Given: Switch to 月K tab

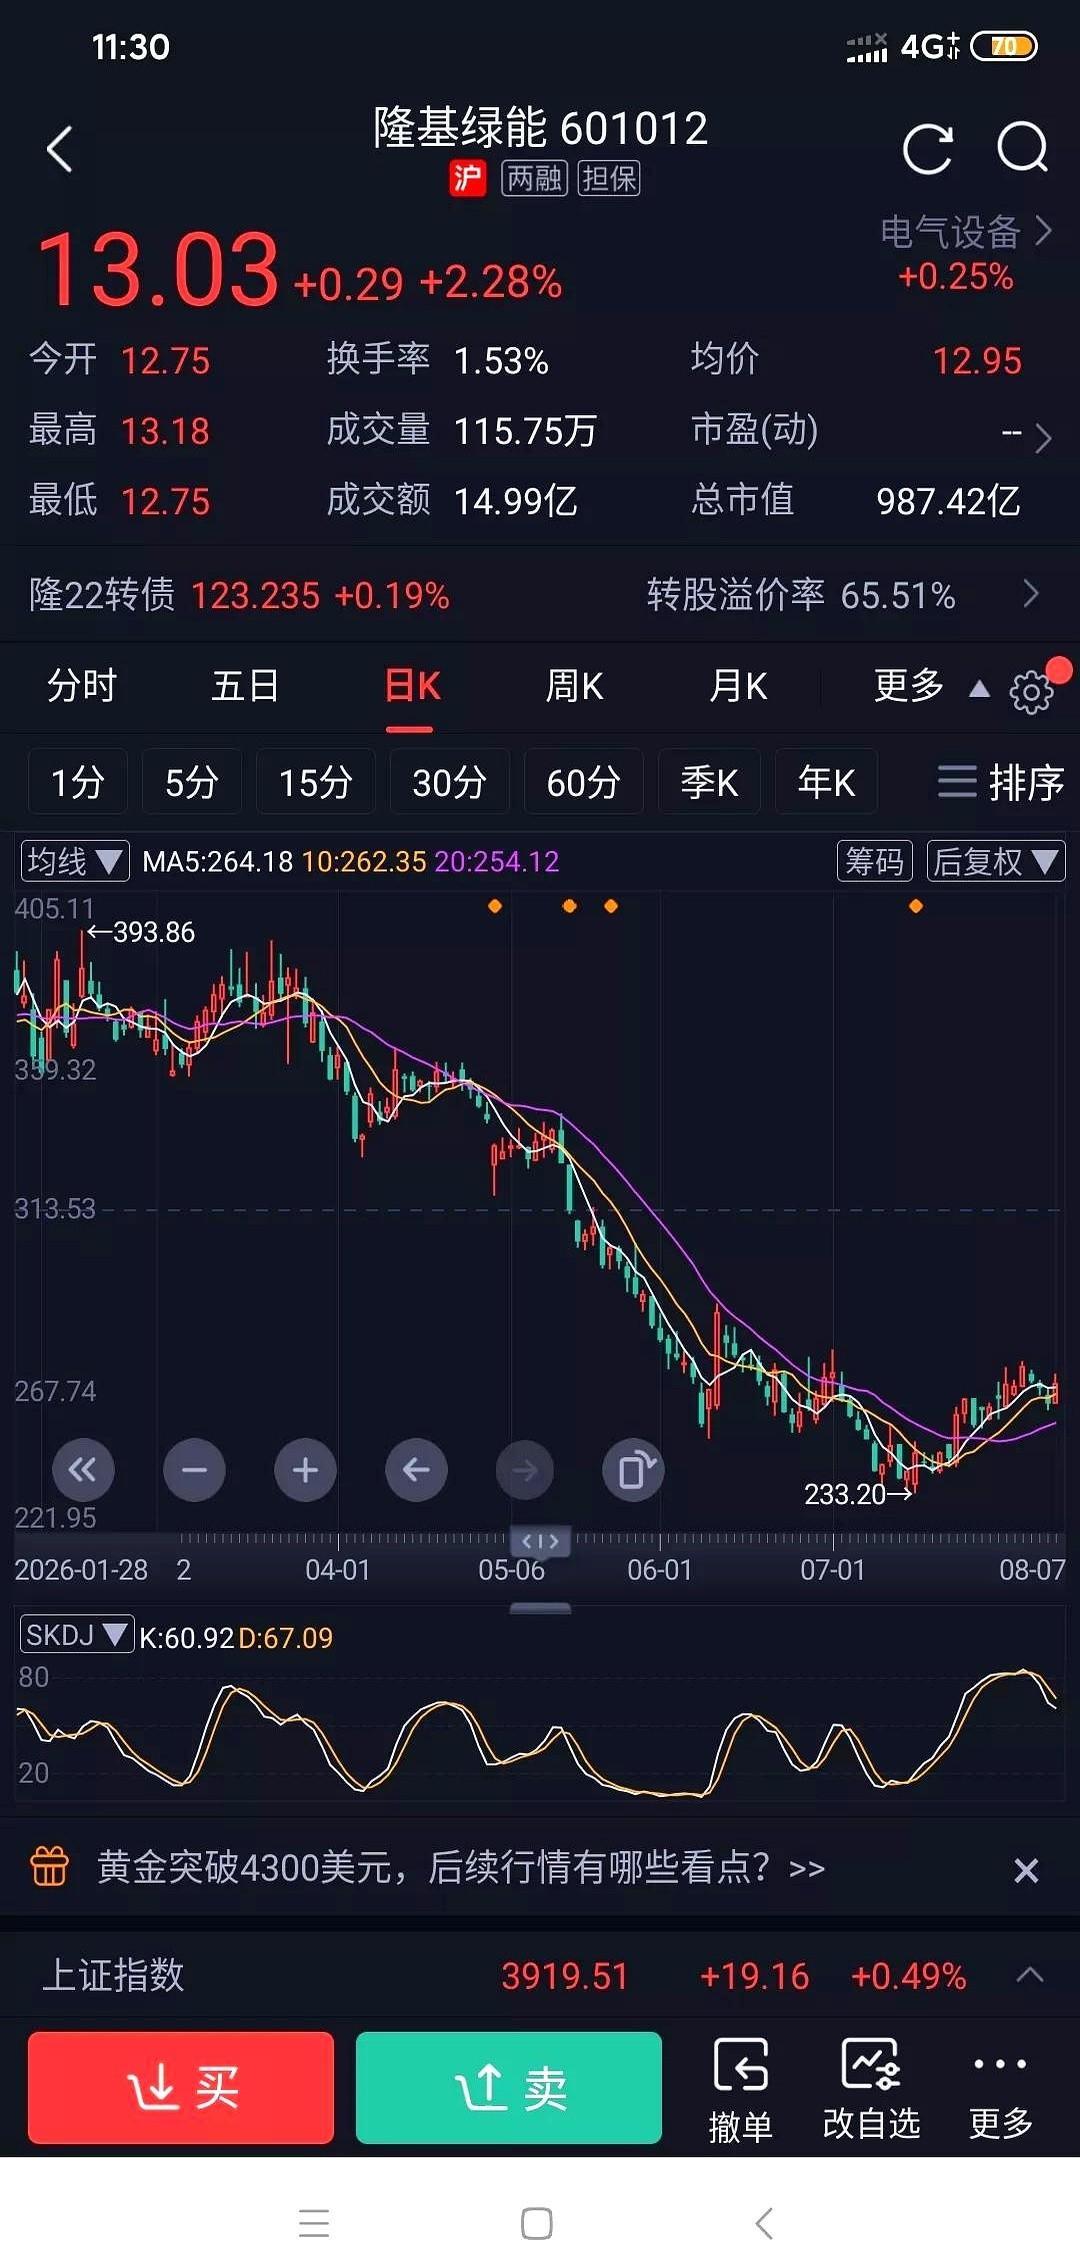Looking at the screenshot, I should coord(738,686).
